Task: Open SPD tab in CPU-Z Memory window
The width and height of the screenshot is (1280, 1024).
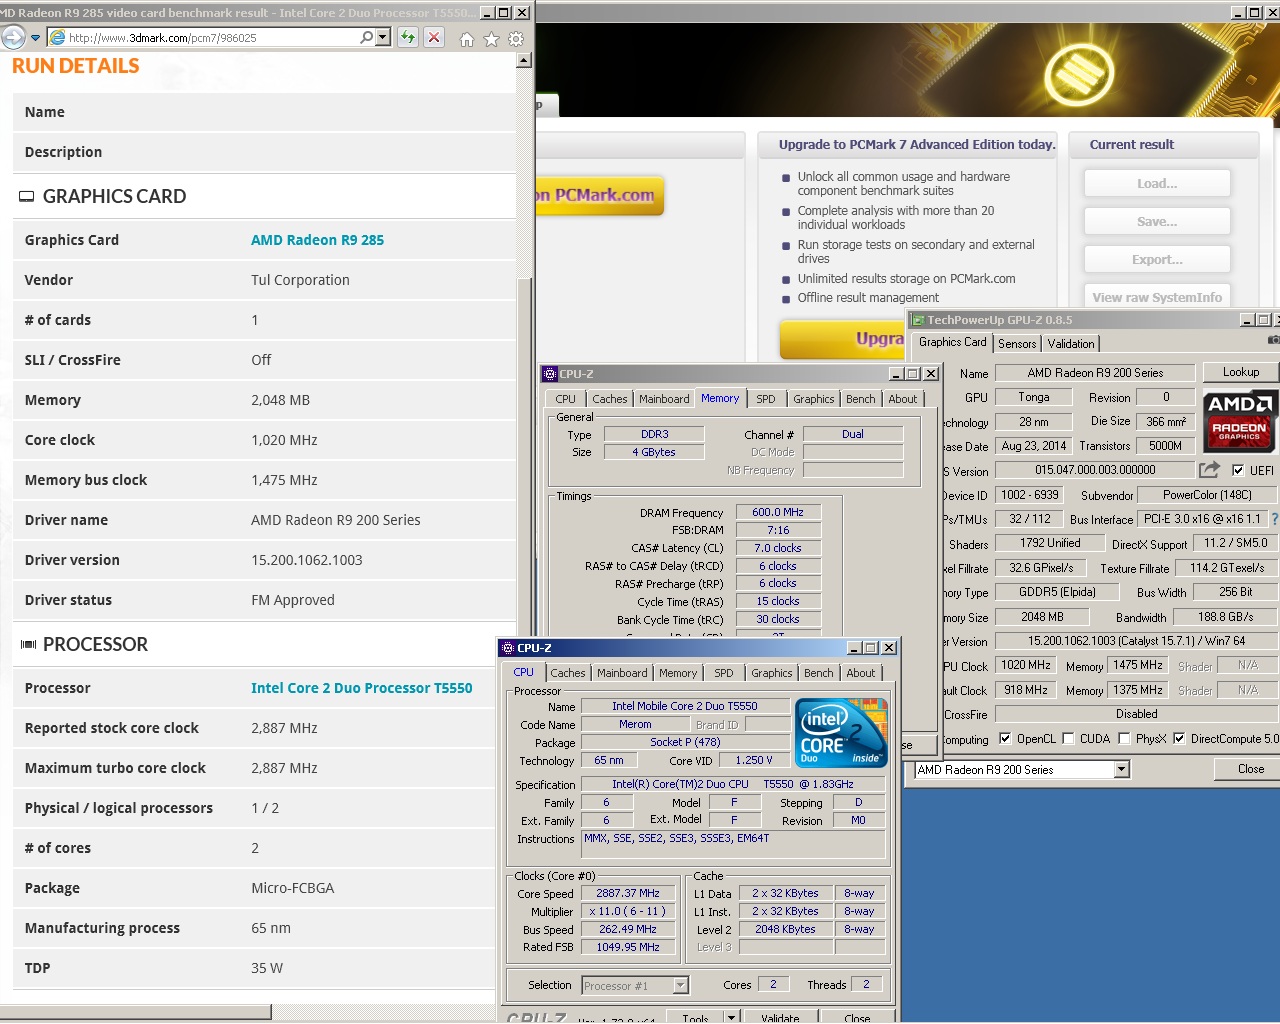Action: point(766,399)
